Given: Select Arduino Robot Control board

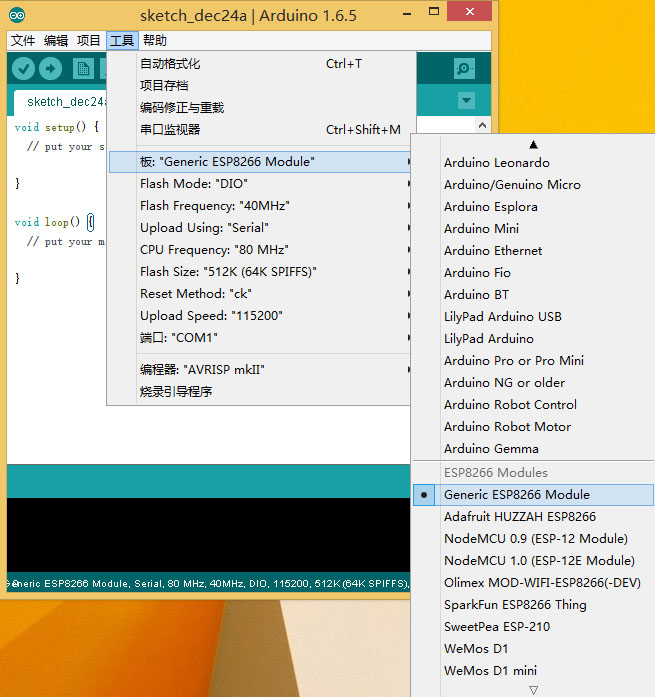Looking at the screenshot, I should [x=534, y=405].
